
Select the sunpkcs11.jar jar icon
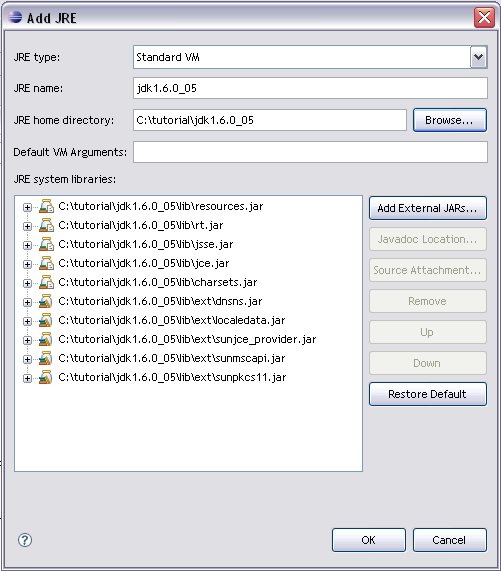point(46,377)
